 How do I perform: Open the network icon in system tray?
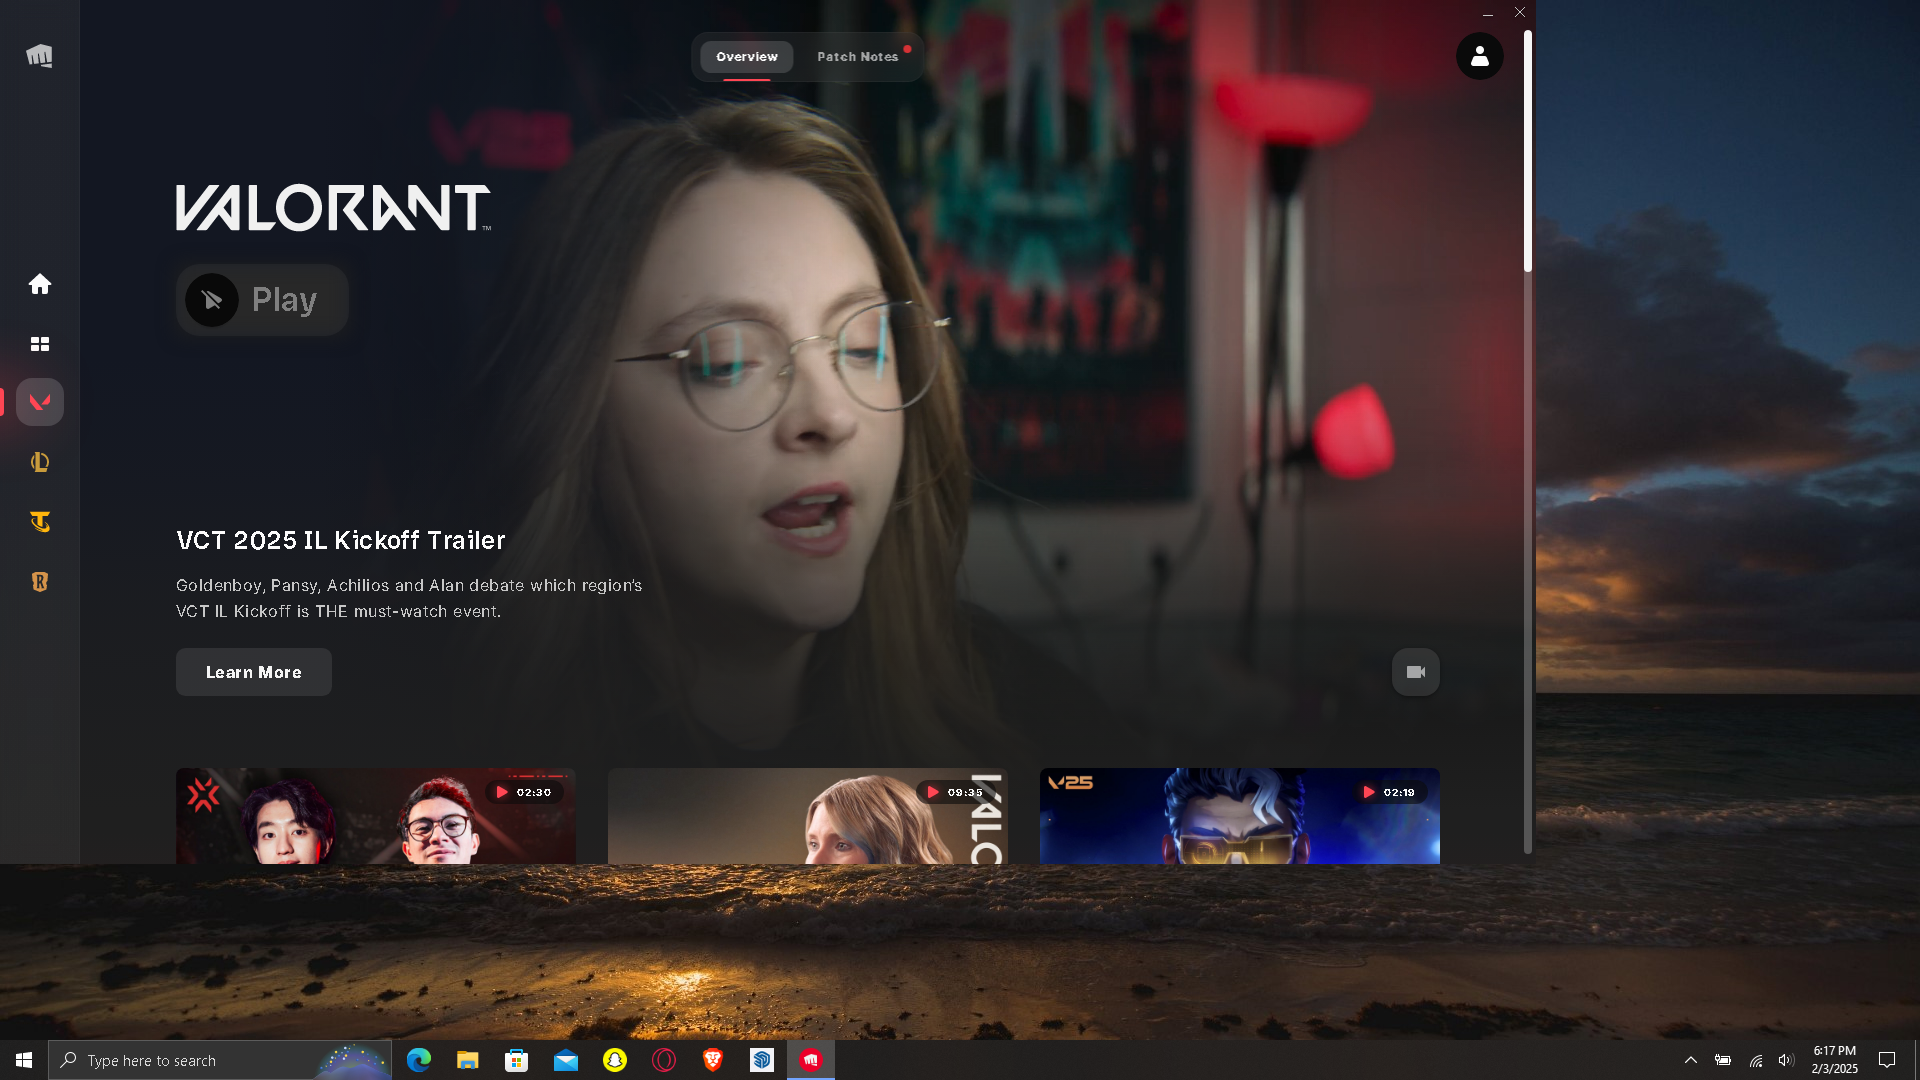click(x=1755, y=1060)
